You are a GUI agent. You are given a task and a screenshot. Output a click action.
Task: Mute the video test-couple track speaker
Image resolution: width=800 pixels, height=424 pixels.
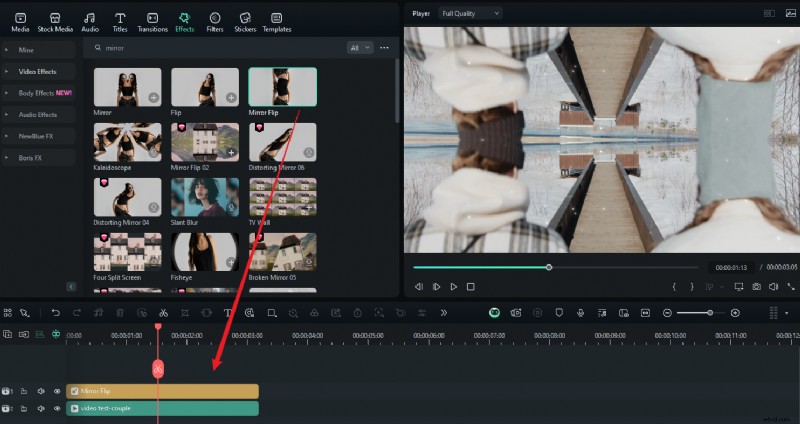[x=41, y=408]
